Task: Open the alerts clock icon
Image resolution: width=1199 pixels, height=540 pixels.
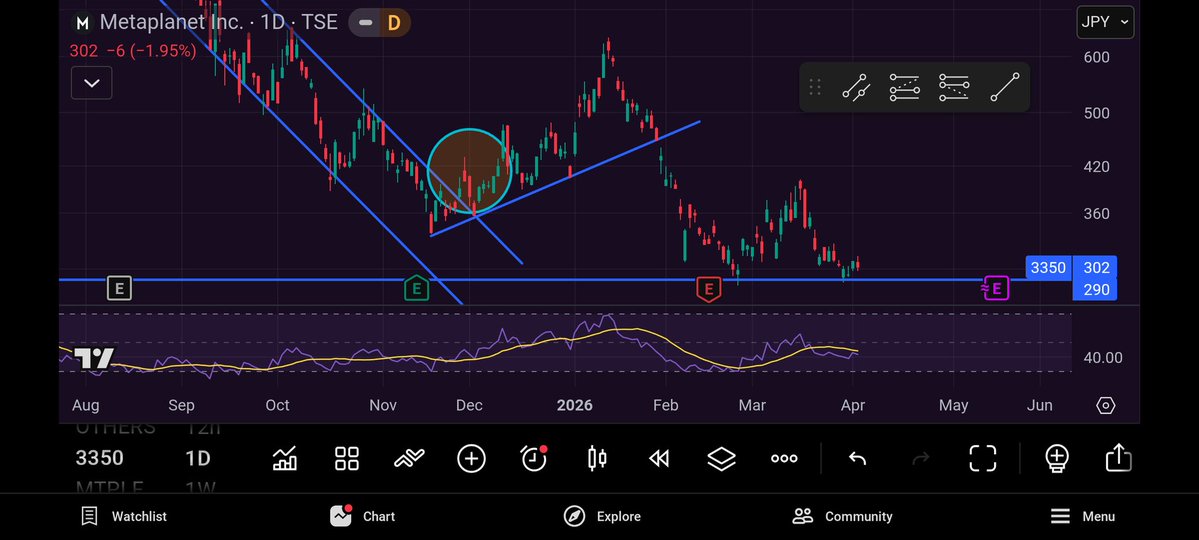Action: click(534, 458)
